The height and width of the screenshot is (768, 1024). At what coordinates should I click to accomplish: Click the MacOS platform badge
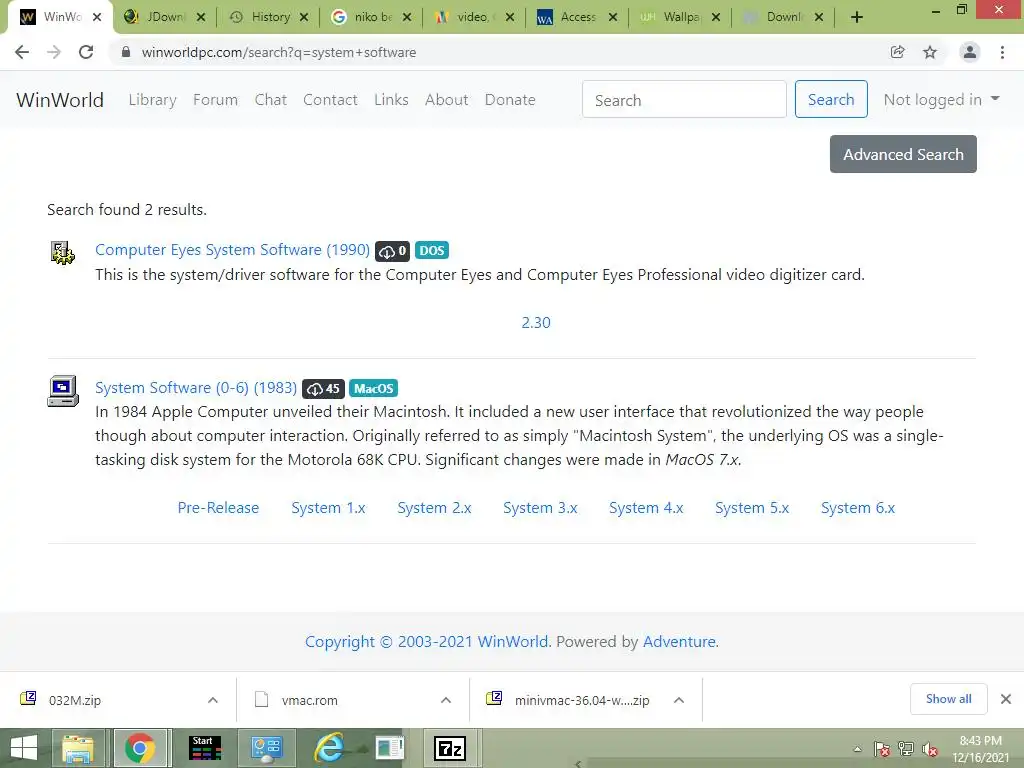374,389
